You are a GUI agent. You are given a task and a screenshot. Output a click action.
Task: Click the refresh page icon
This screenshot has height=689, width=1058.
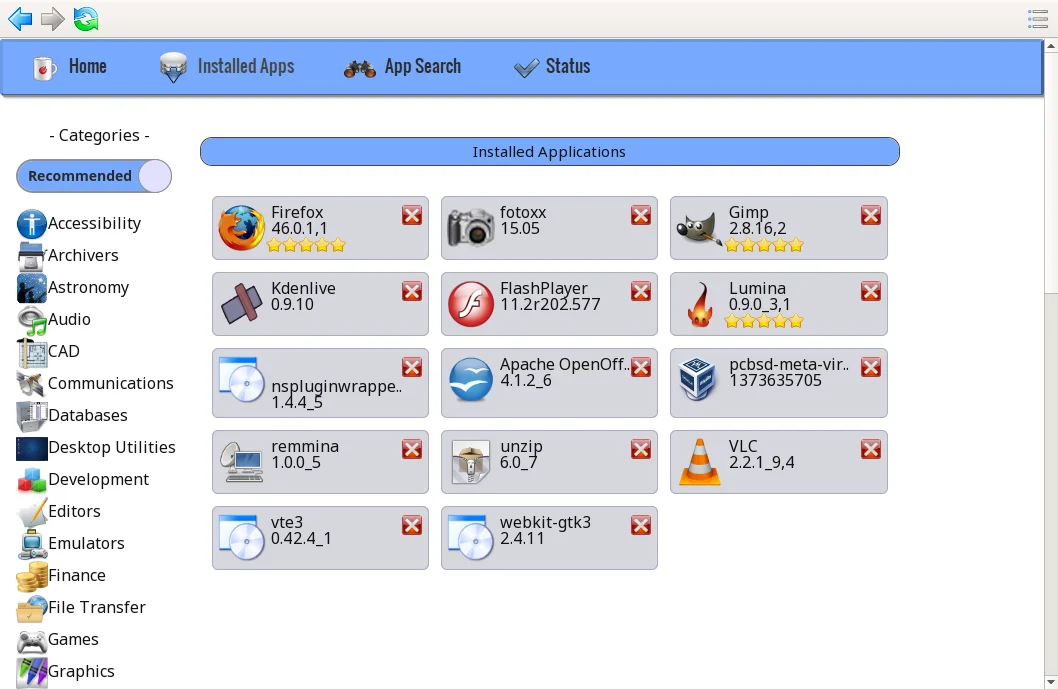86,18
